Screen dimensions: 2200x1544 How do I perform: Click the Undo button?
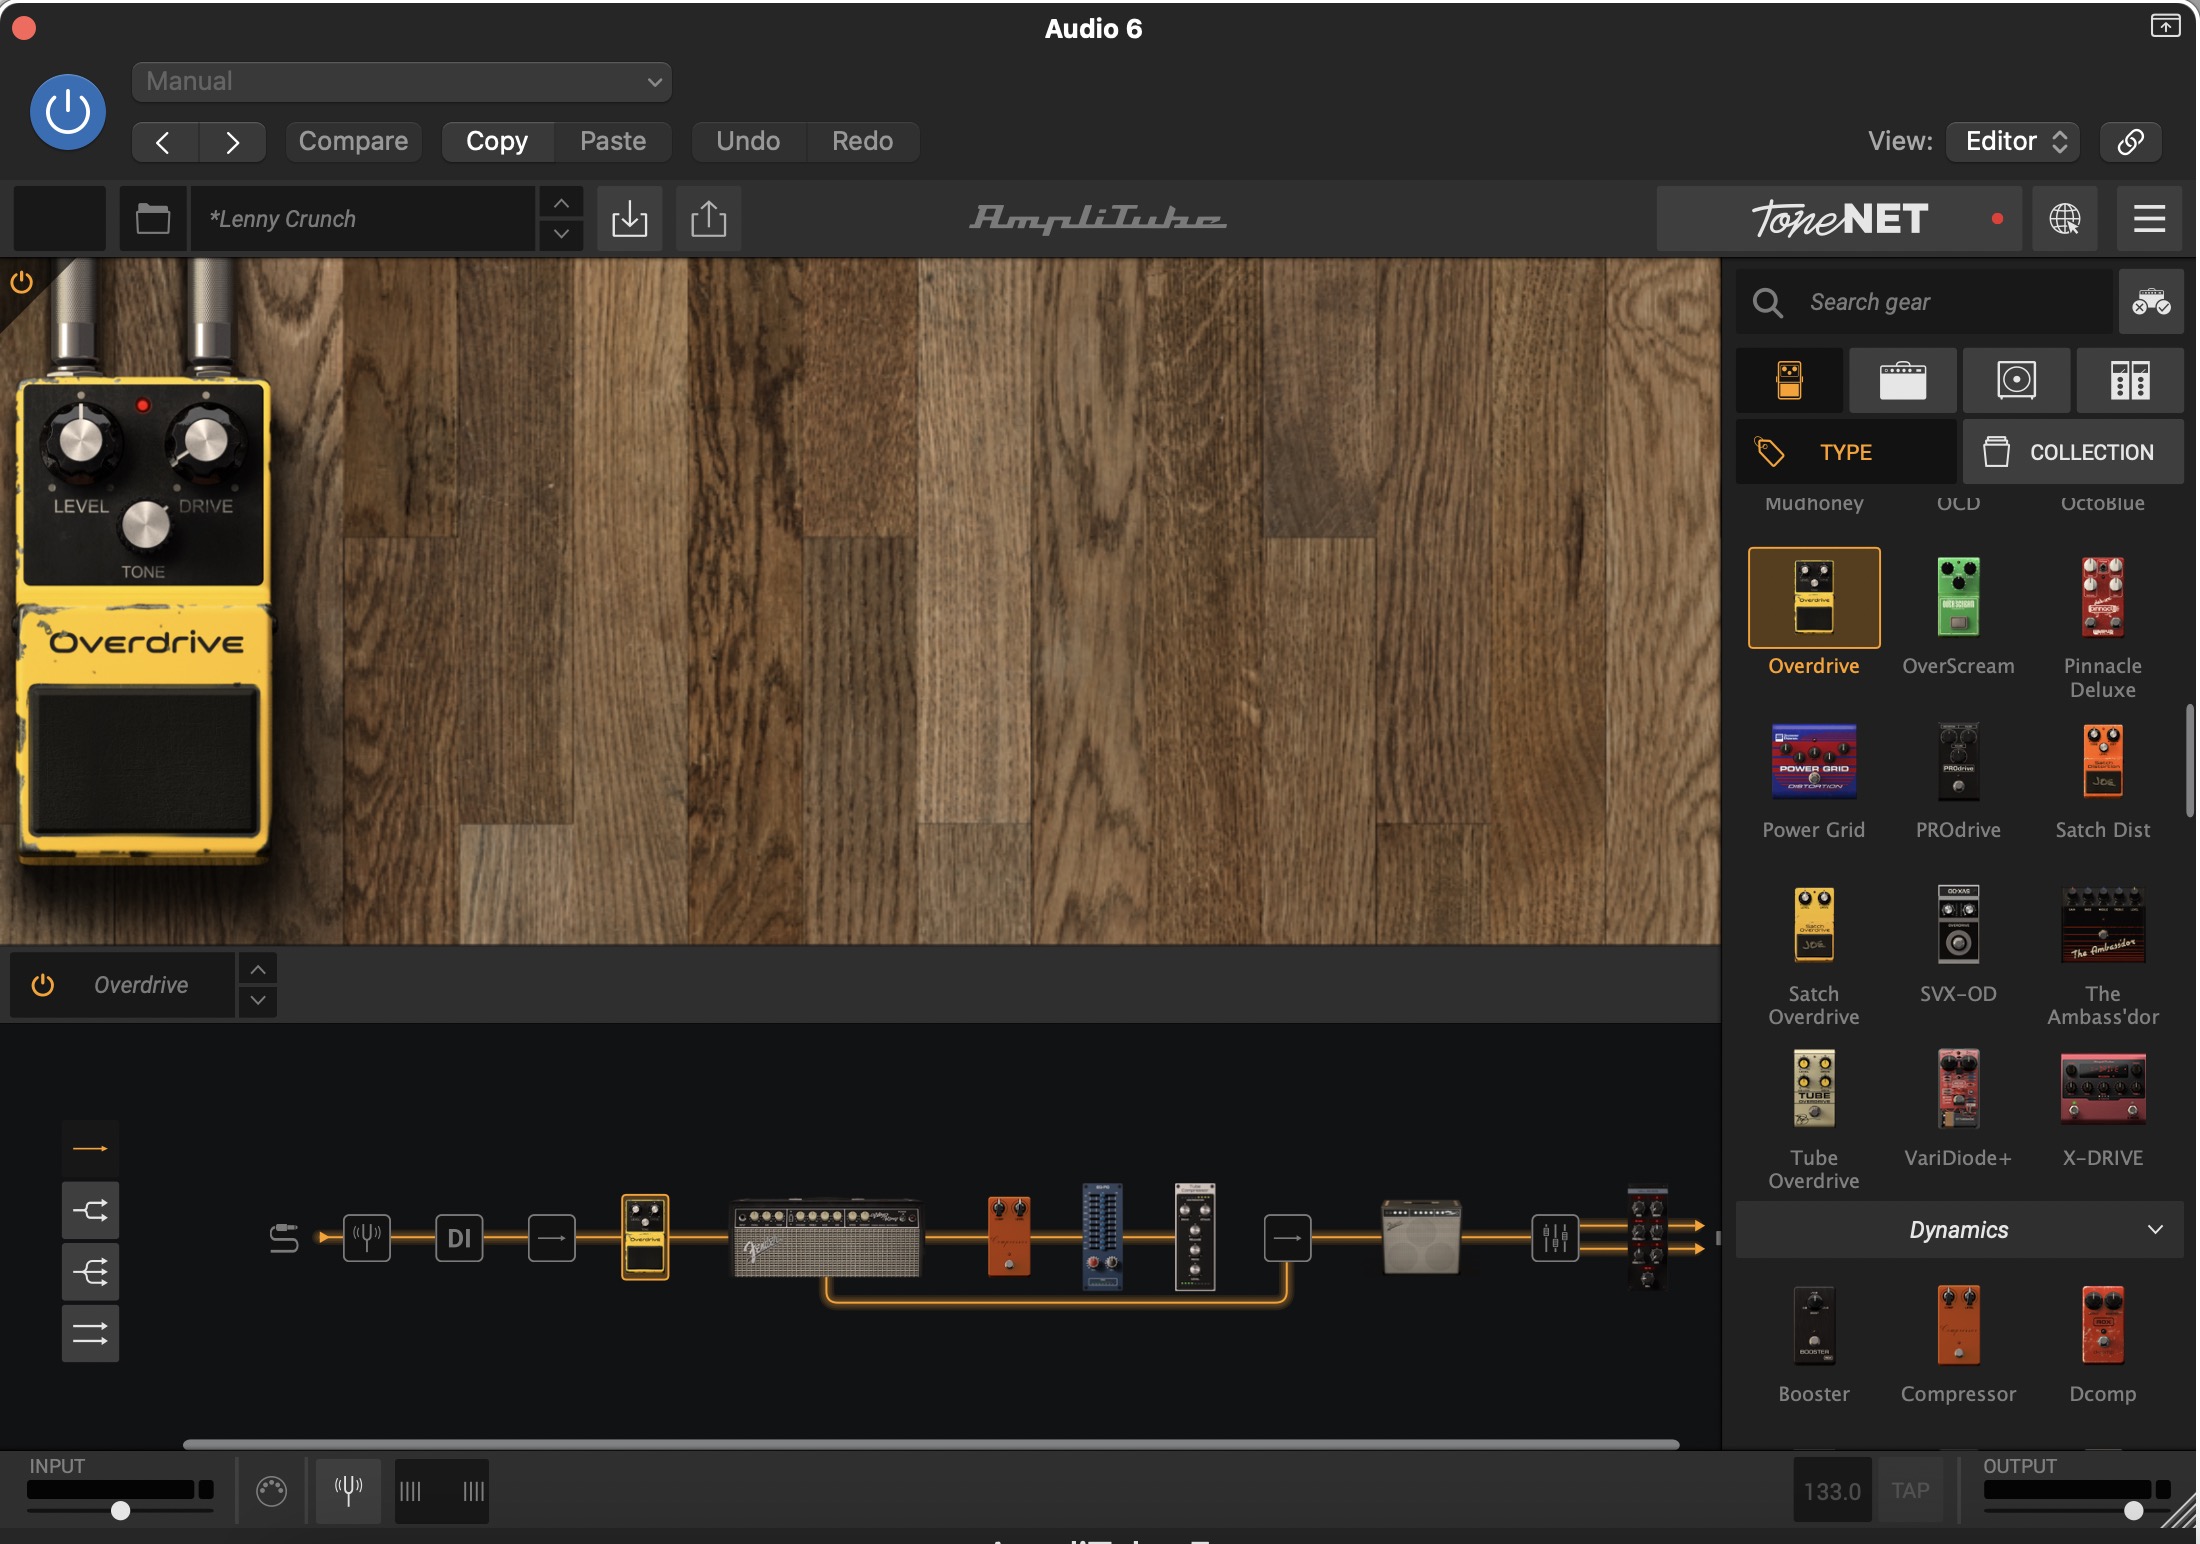(x=748, y=141)
